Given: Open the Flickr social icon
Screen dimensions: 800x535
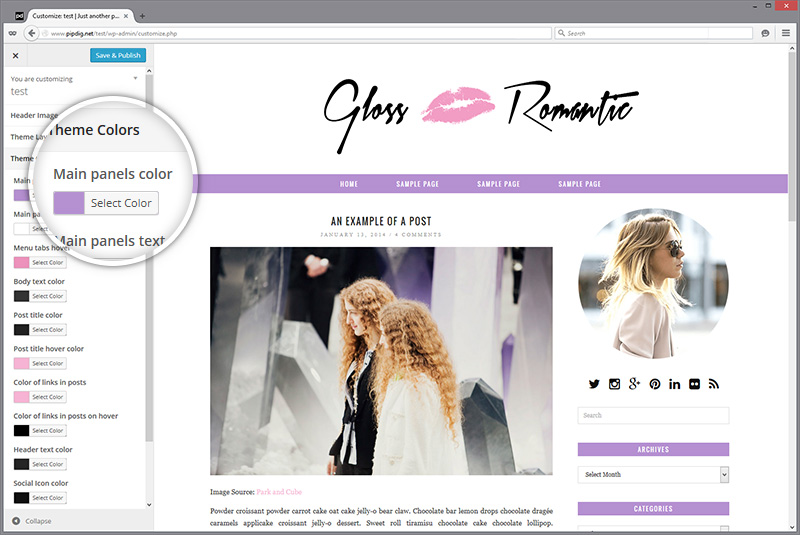Looking at the screenshot, I should [694, 384].
